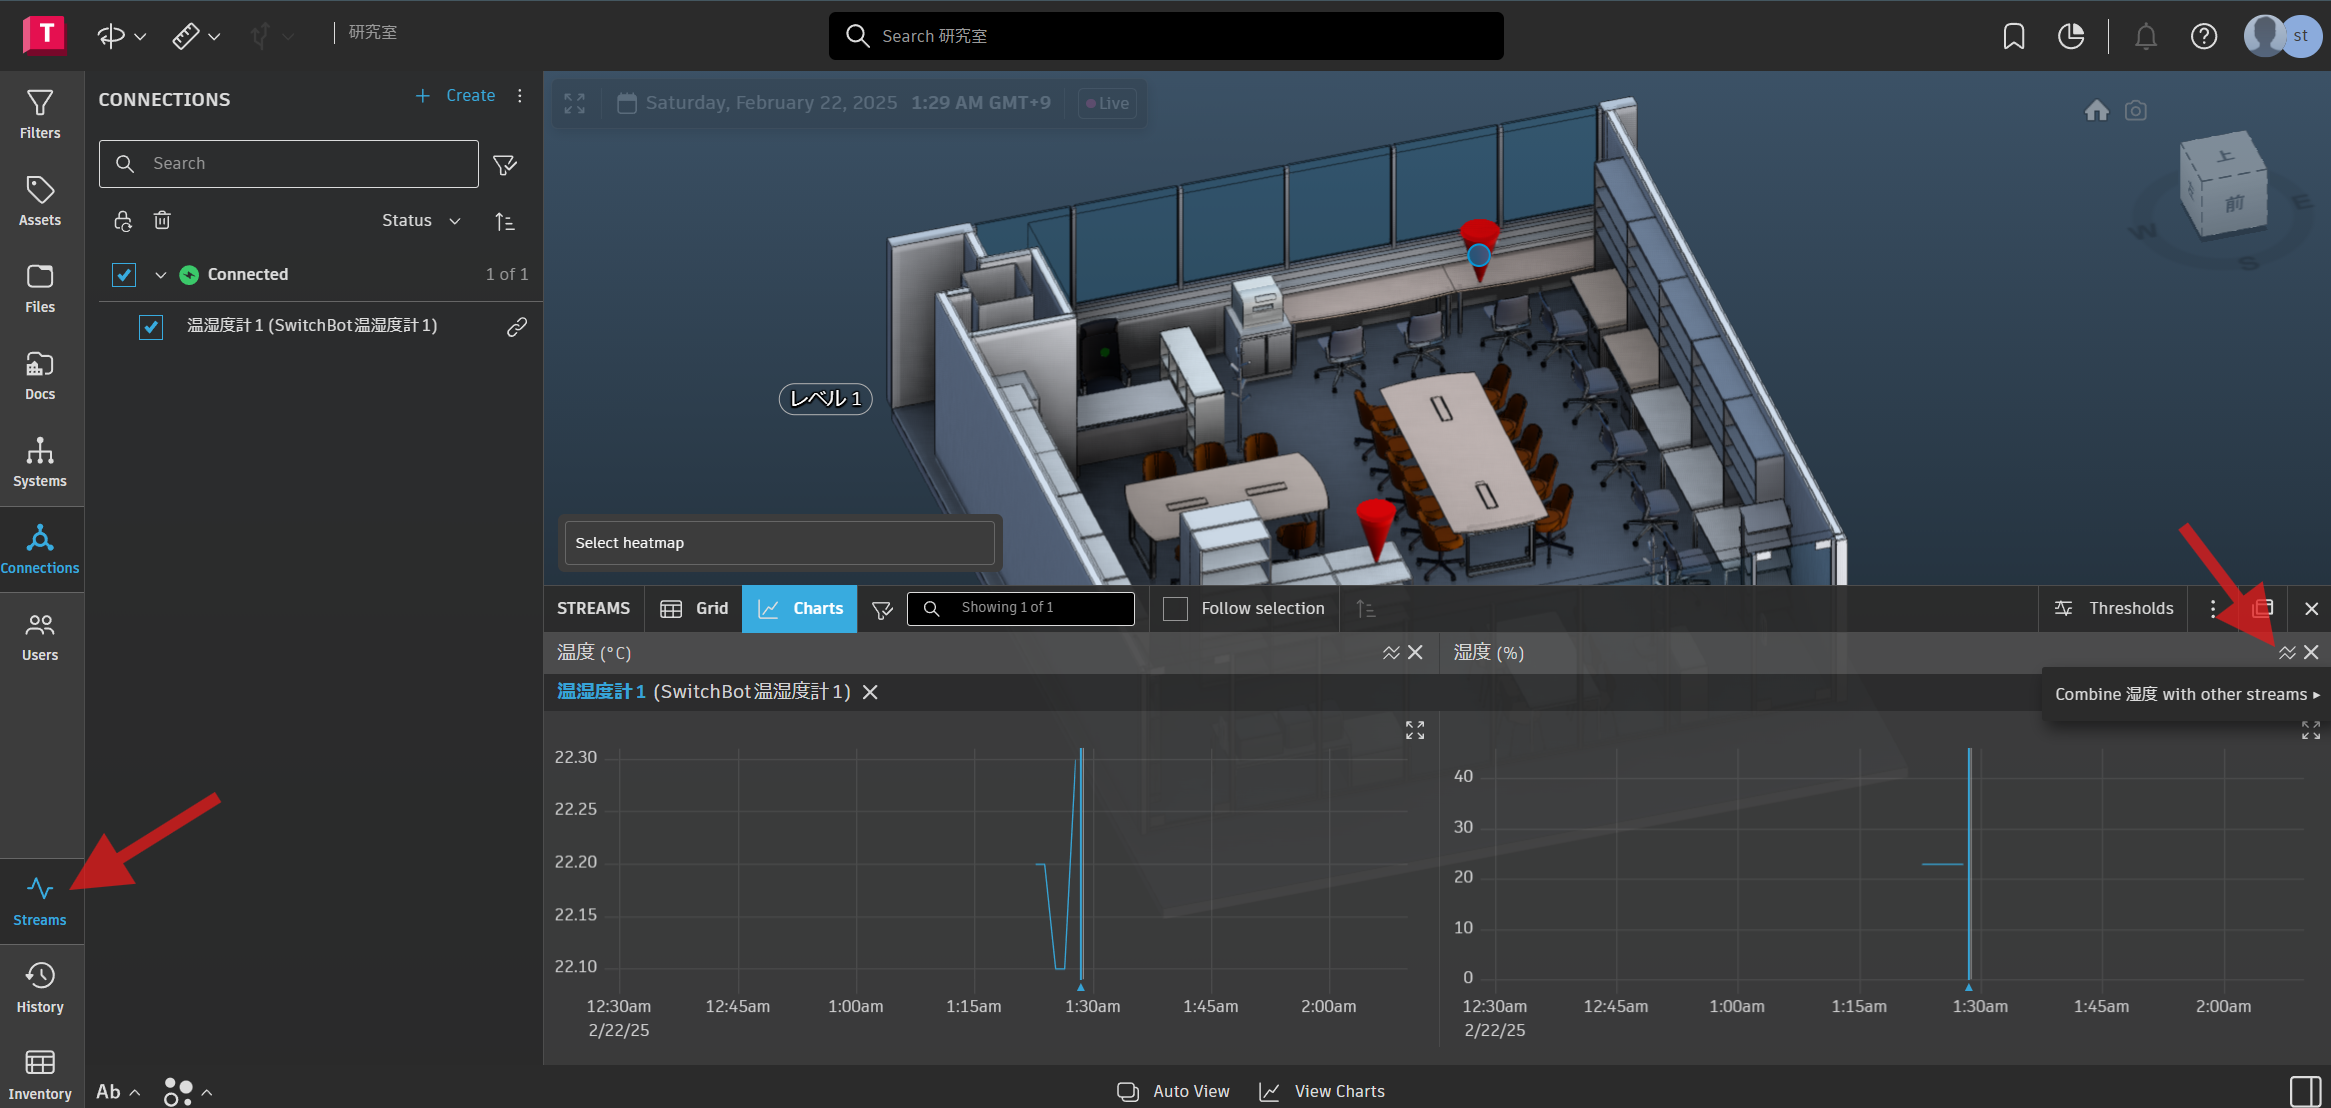Uncheck the 温湿度計1 connection checkbox
This screenshot has height=1108, width=2331.
[x=151, y=327]
